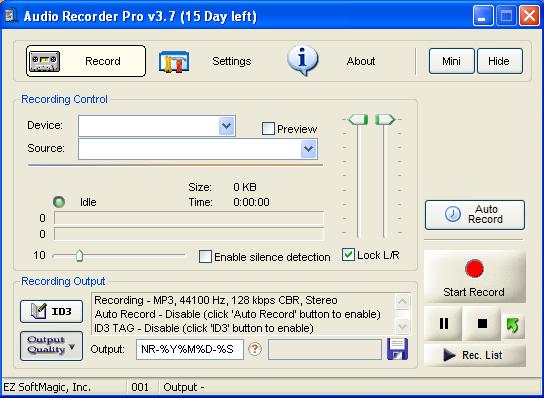Click the '0:00:00' time value
This screenshot has width=544, height=398.
tap(251, 202)
